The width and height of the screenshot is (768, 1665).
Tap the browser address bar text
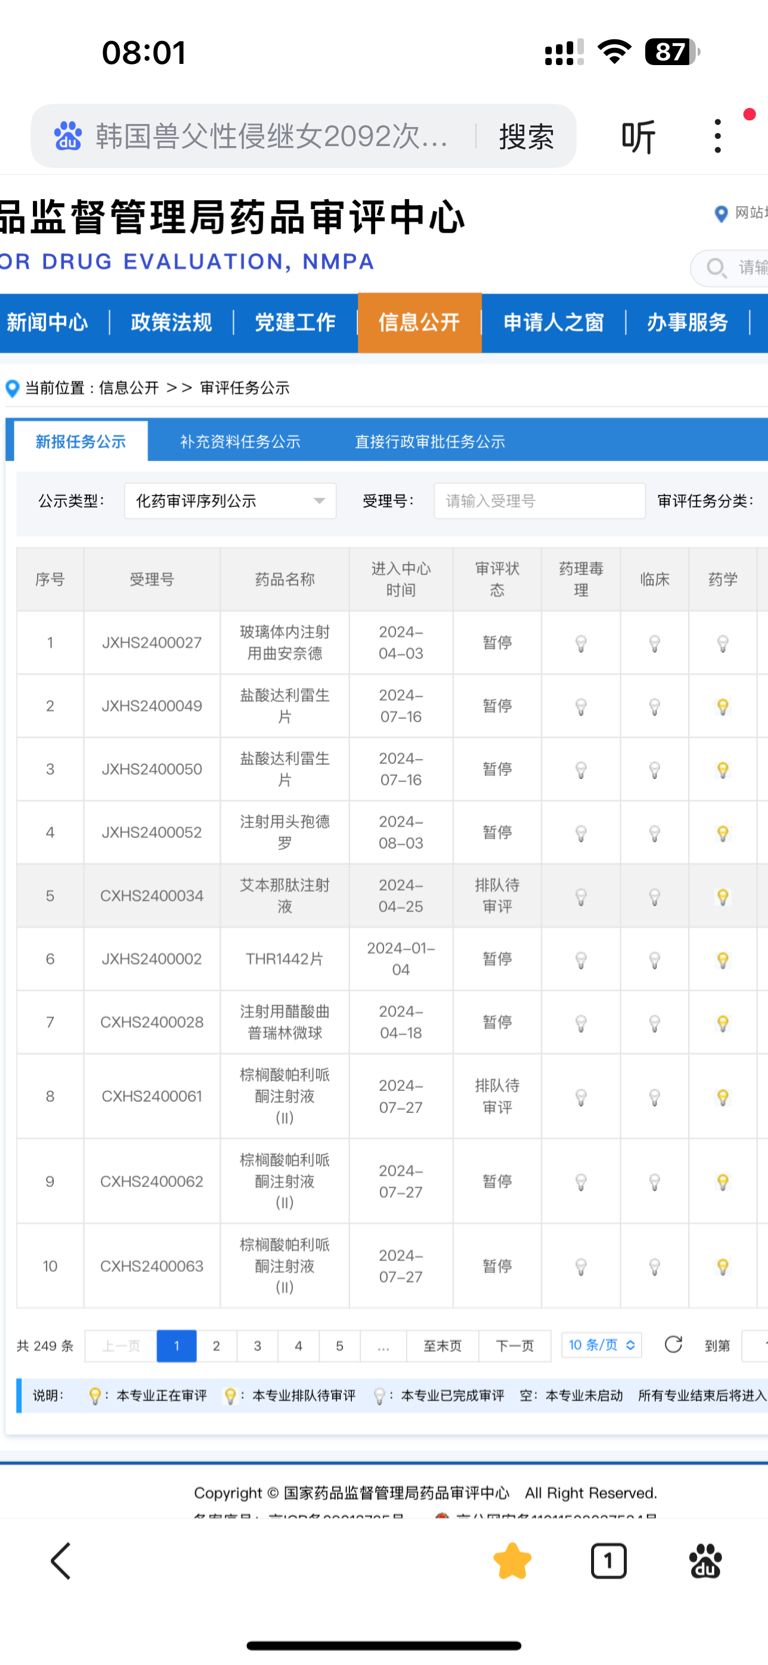click(x=271, y=137)
